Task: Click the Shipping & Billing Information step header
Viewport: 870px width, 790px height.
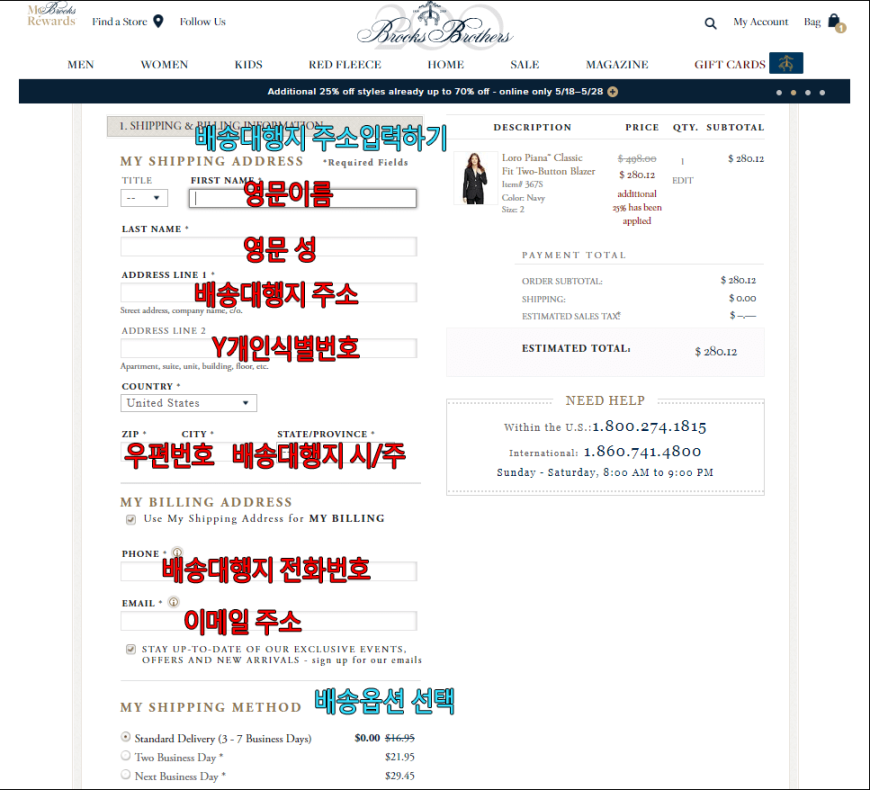Action: tap(265, 126)
